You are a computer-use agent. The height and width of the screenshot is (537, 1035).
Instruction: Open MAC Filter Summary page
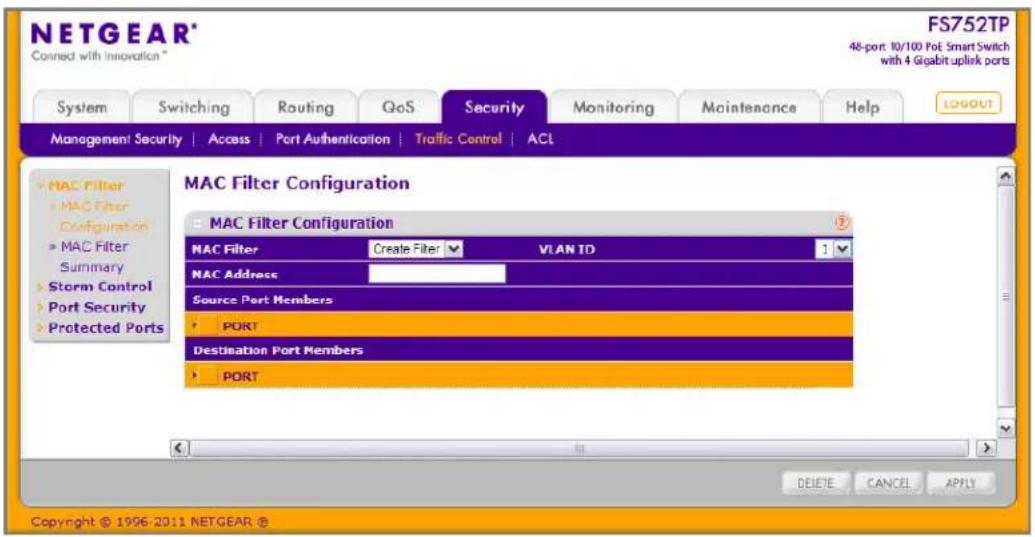[94, 256]
